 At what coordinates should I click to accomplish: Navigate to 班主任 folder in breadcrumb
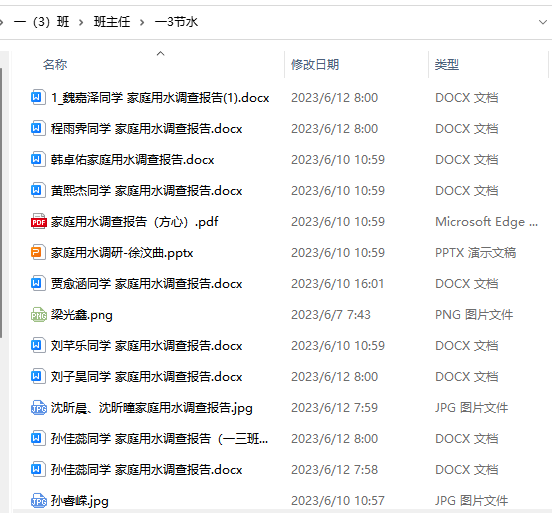[112, 22]
